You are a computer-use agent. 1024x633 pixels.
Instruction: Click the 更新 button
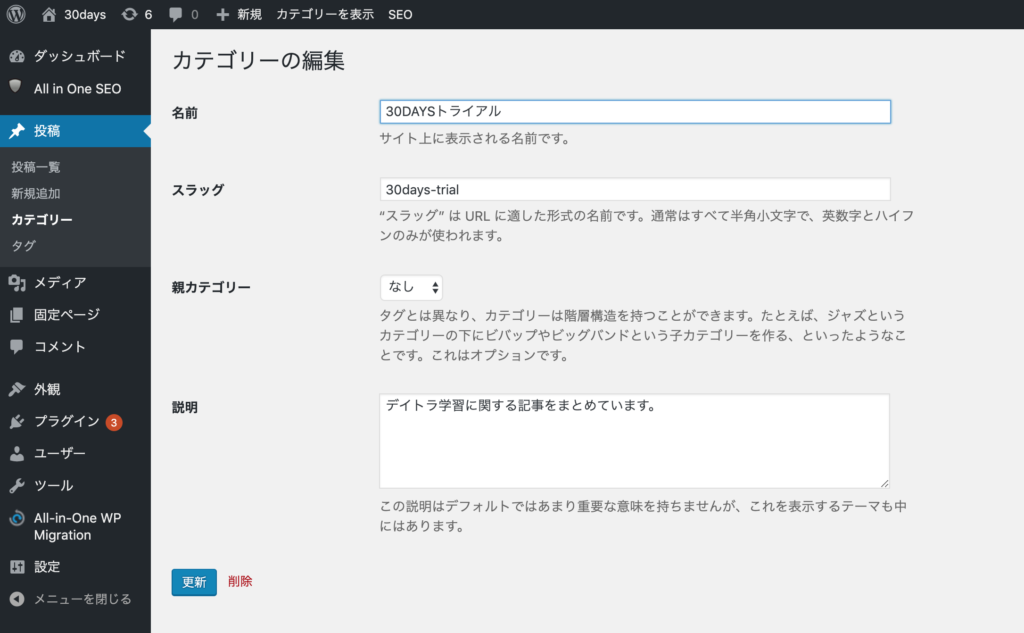coord(194,582)
